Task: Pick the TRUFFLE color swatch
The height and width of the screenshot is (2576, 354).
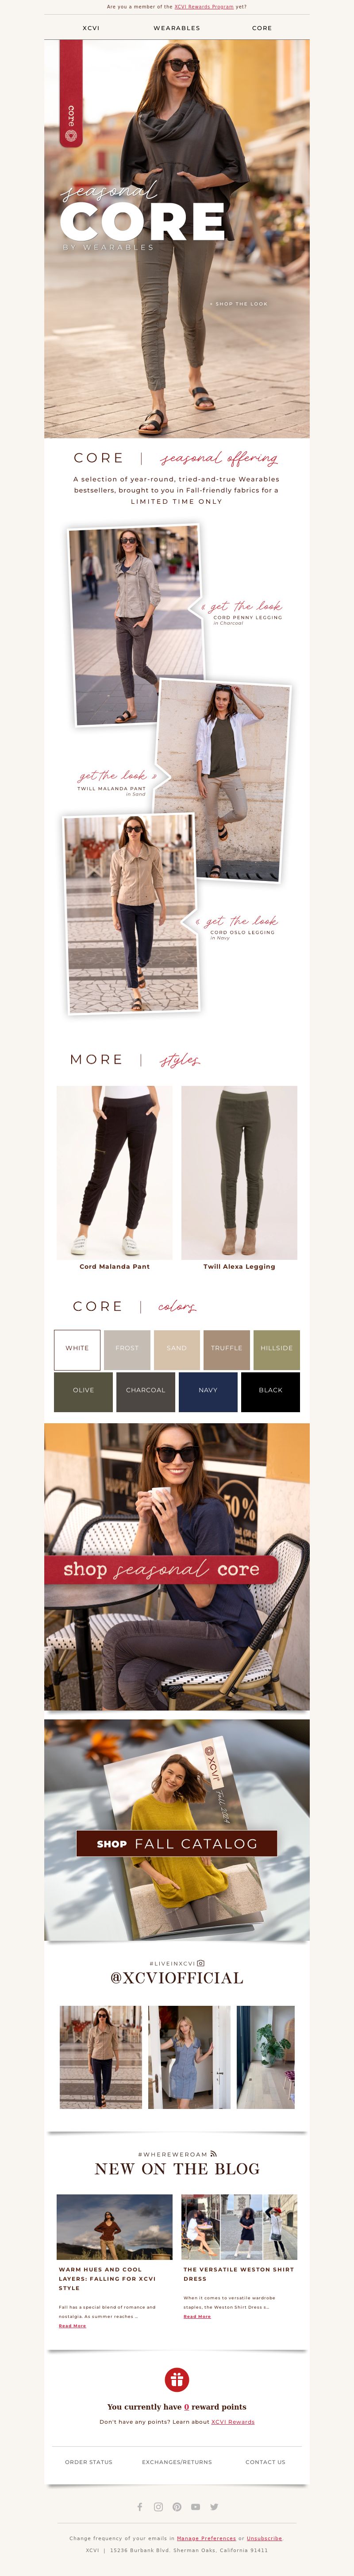Action: click(x=227, y=1349)
